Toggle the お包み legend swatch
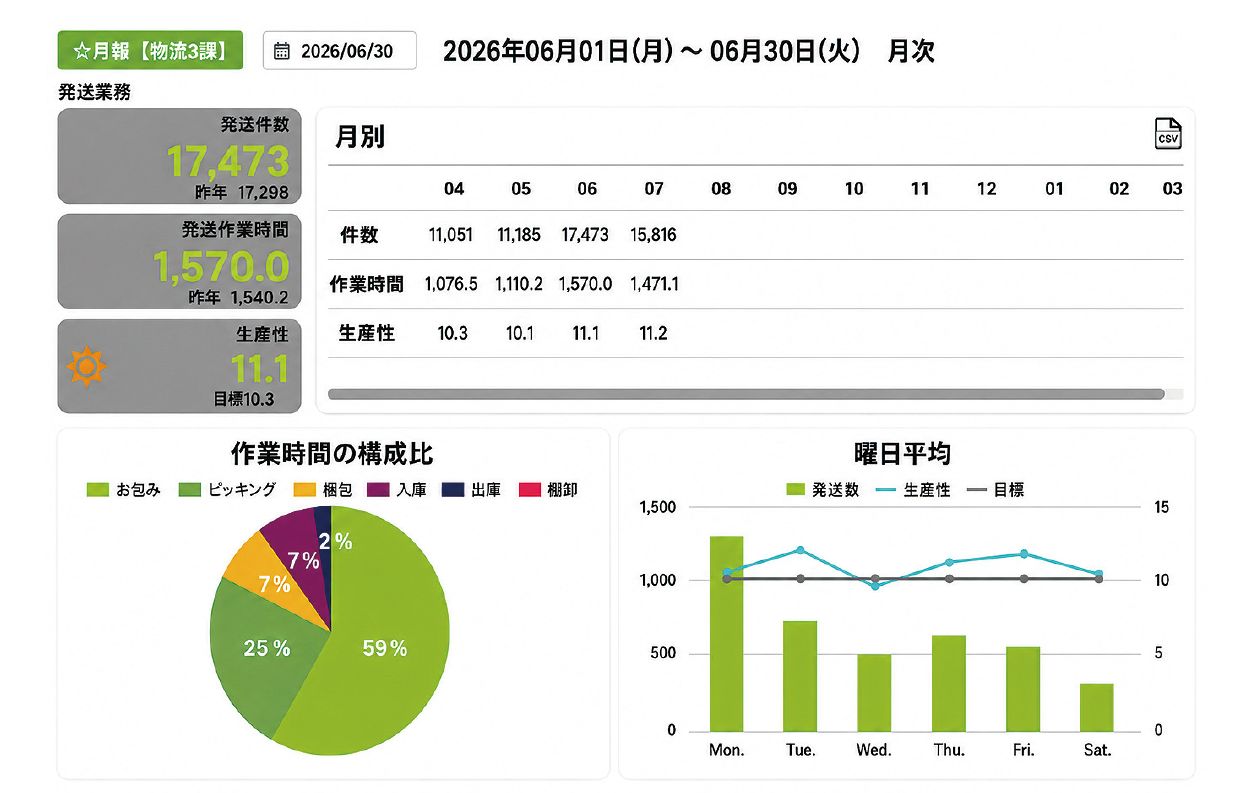 pos(98,490)
